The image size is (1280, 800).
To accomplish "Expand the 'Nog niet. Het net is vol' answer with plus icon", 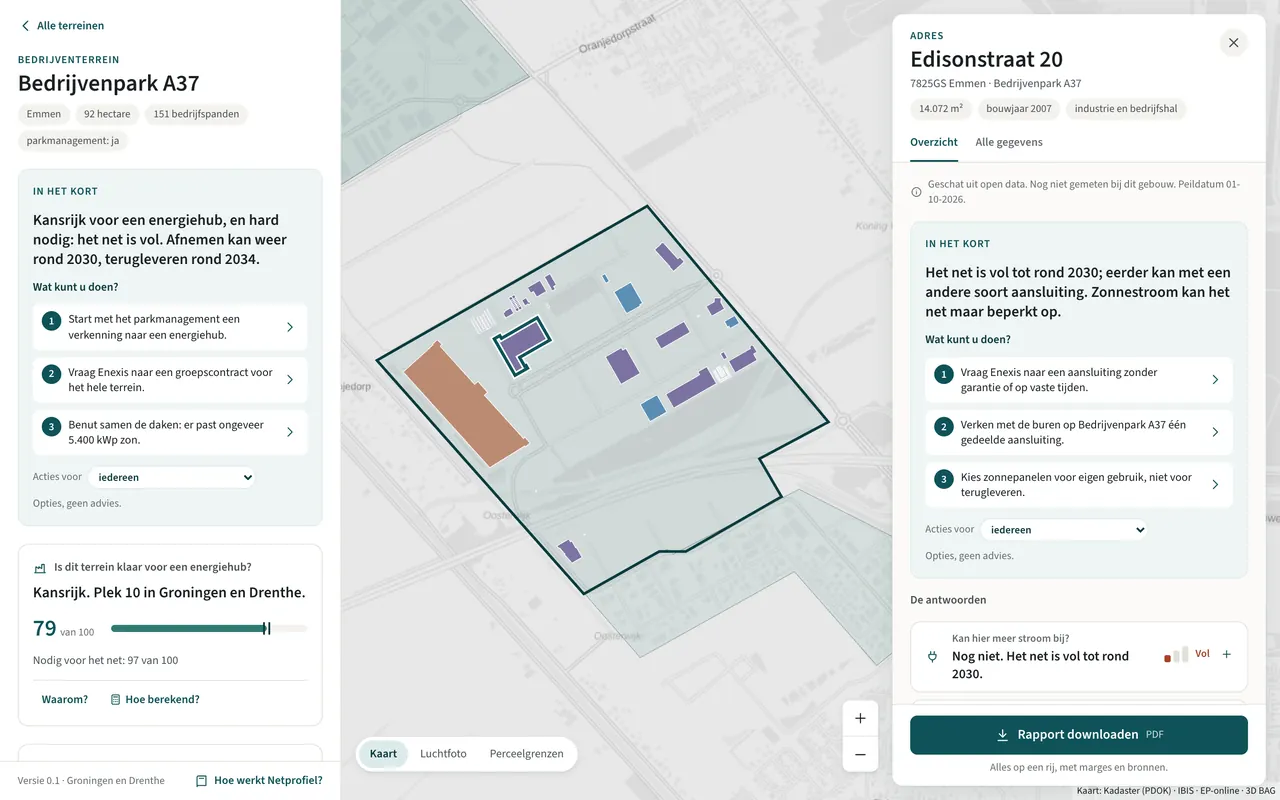I will (1227, 654).
